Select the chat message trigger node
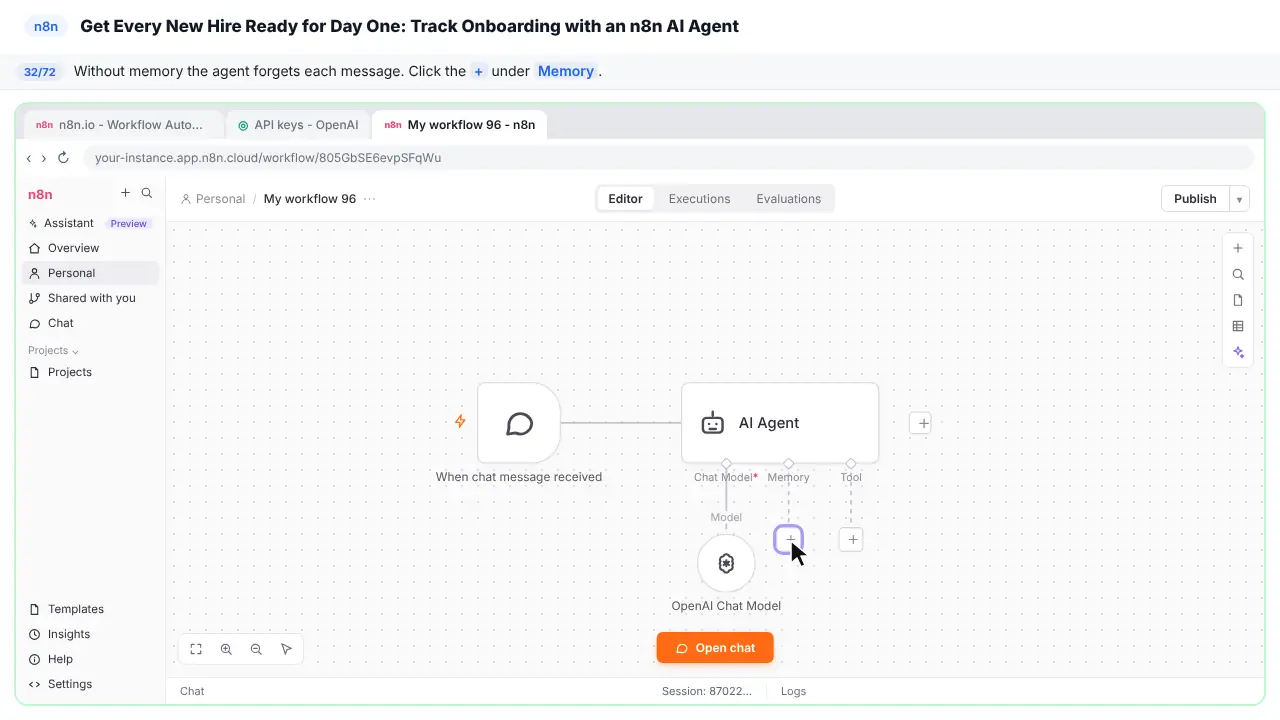1280x720 pixels. point(519,423)
